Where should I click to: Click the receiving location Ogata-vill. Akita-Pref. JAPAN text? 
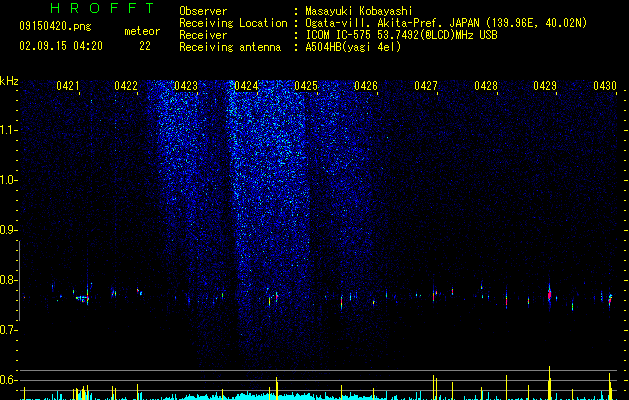pyautogui.click(x=446, y=23)
